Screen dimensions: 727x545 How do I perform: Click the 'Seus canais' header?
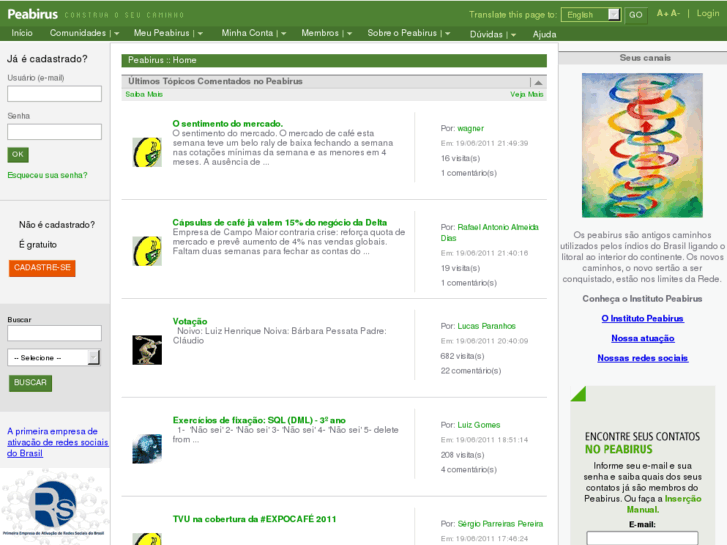click(x=645, y=58)
